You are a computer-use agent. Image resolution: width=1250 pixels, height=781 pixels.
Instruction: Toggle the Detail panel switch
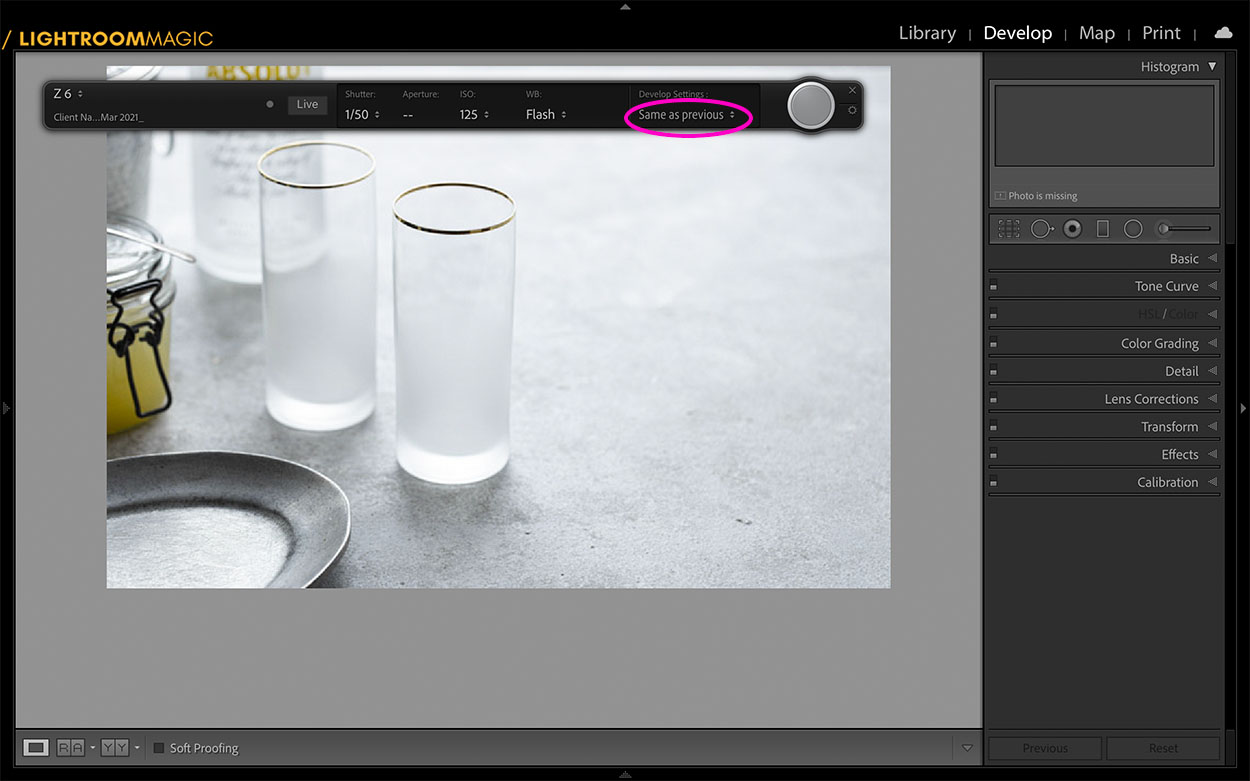(x=993, y=371)
